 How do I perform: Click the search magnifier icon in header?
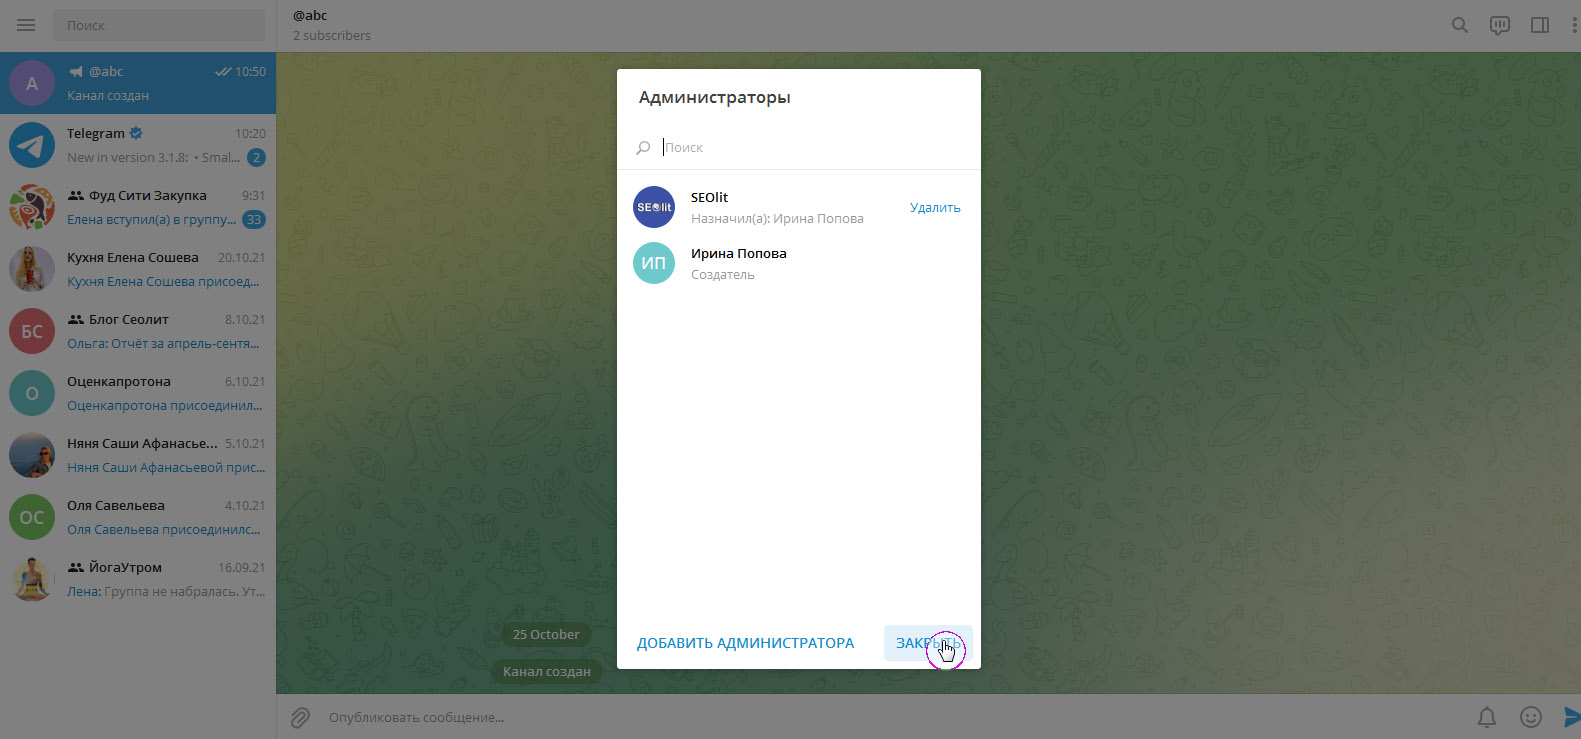(x=1459, y=25)
